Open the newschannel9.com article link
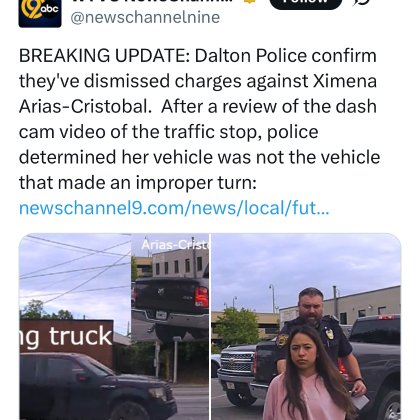Screen dimensions: 420x420 (x=174, y=208)
